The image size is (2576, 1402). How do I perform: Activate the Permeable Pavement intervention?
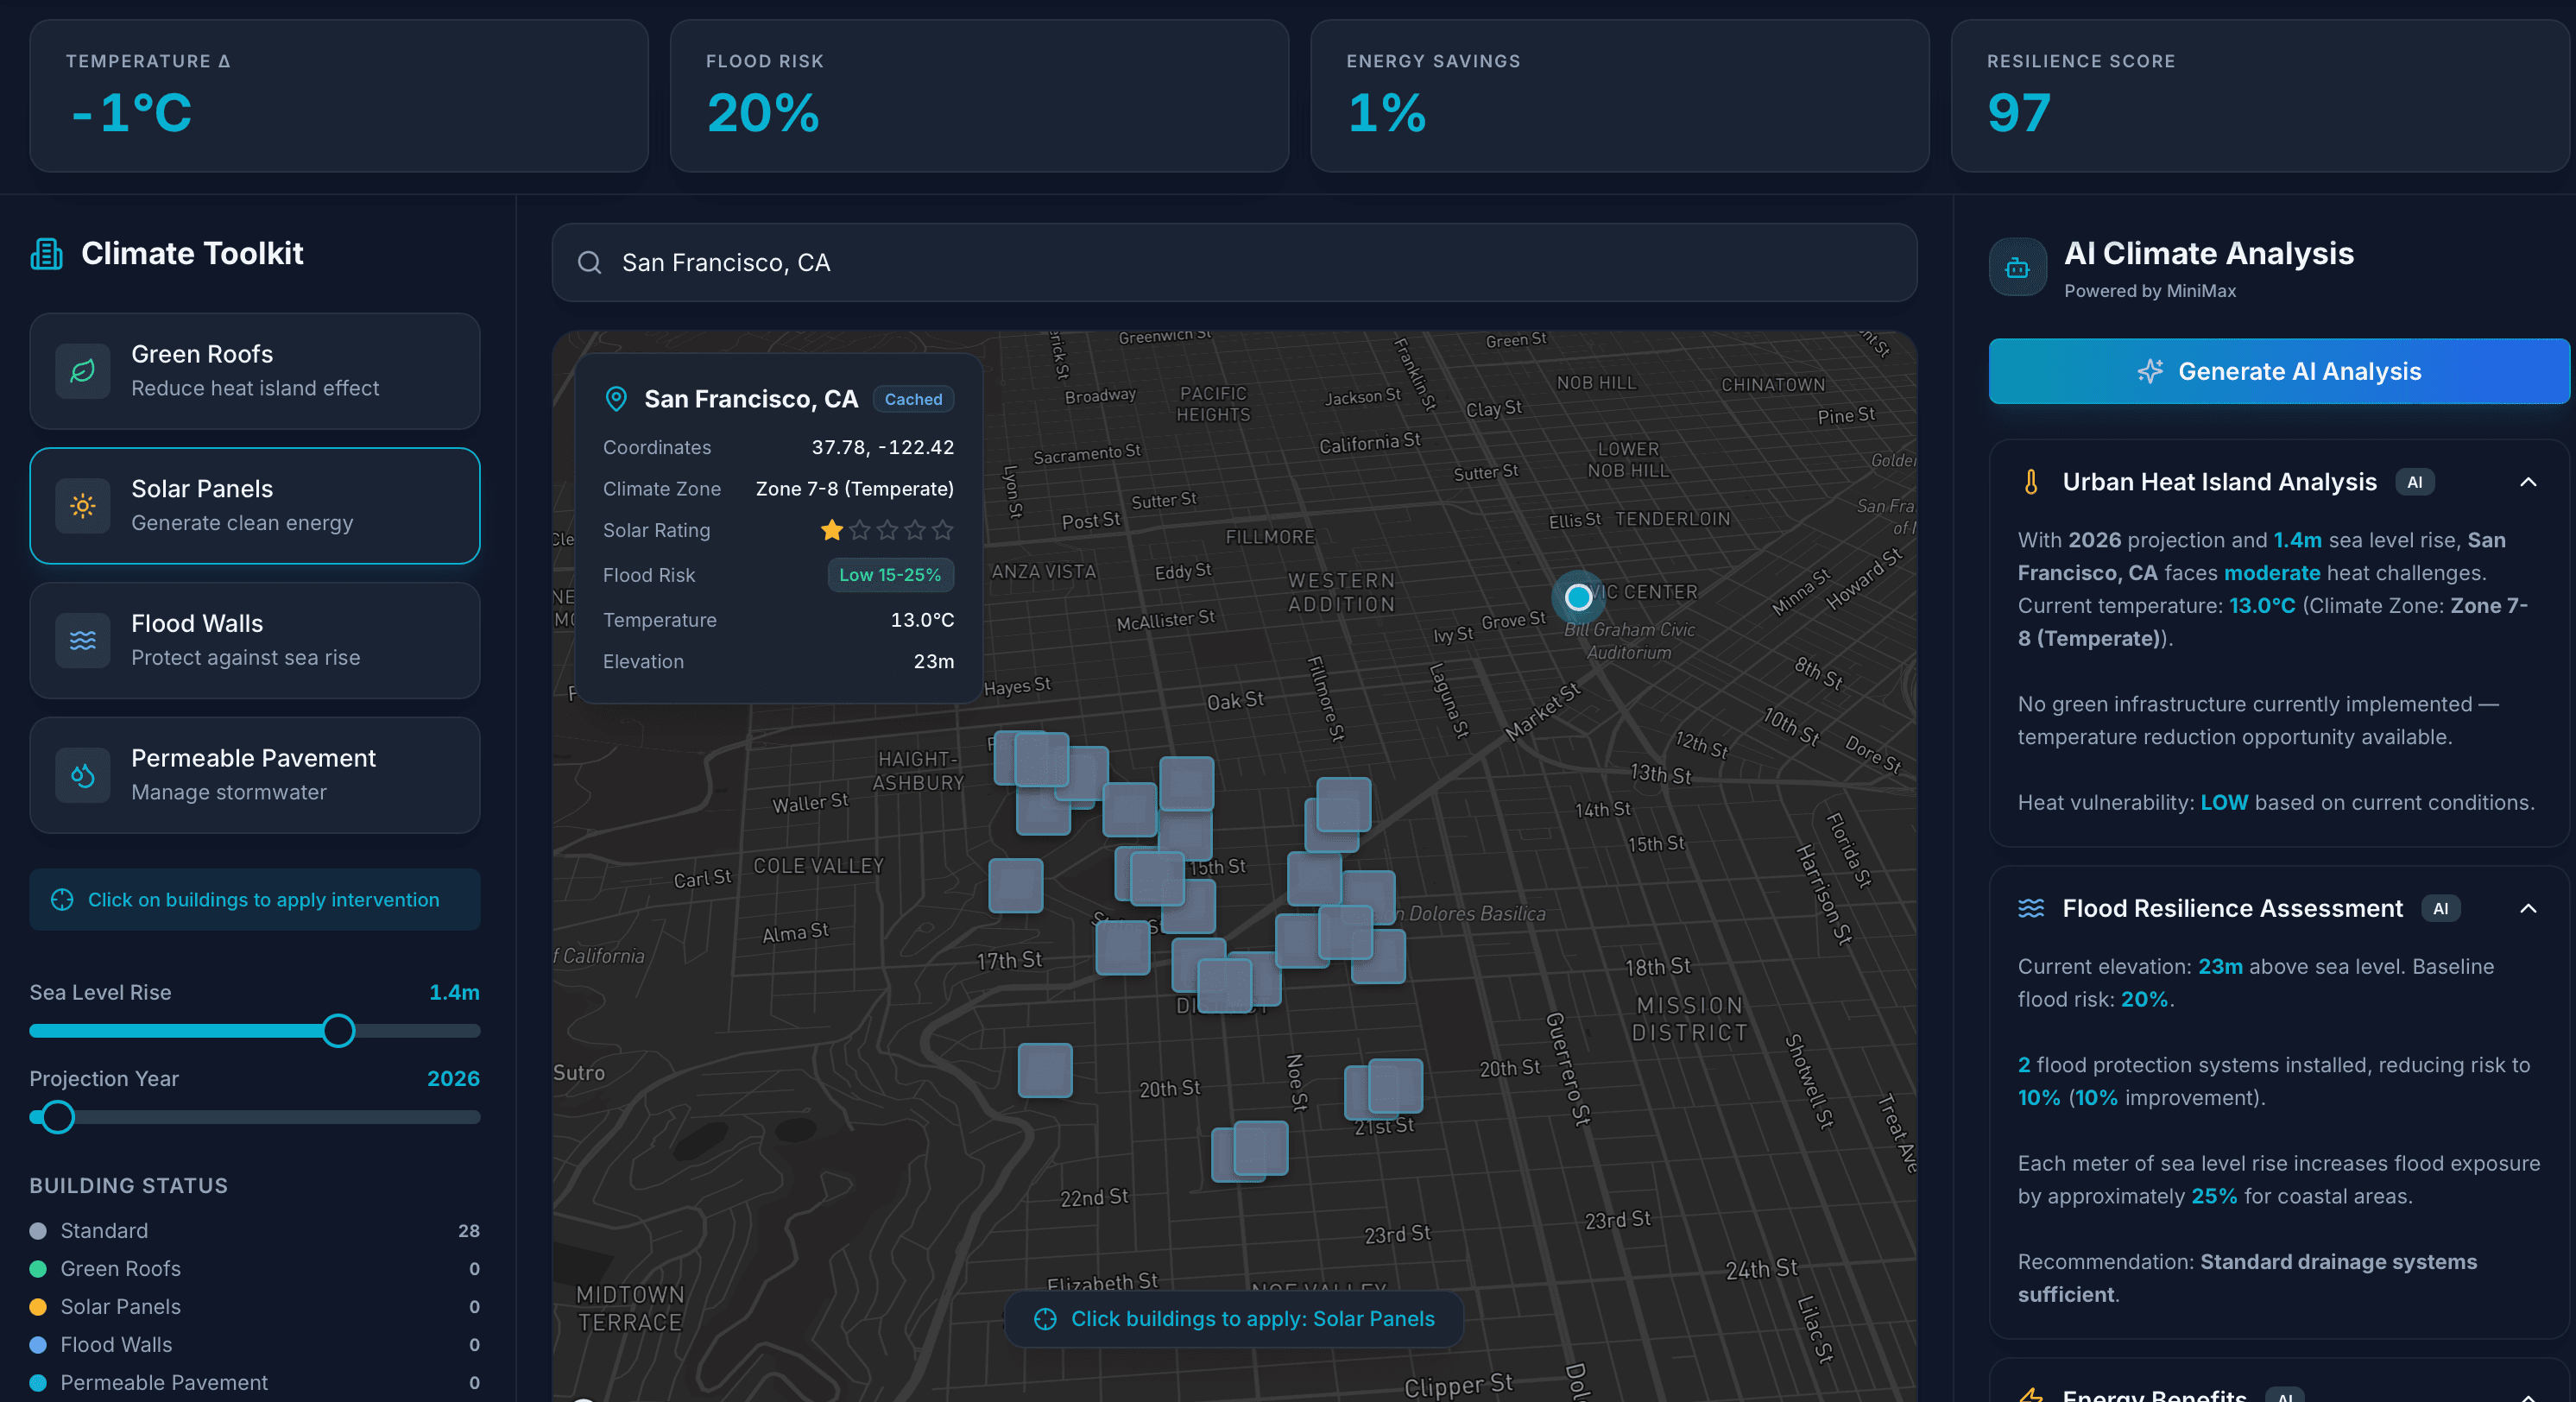point(255,775)
